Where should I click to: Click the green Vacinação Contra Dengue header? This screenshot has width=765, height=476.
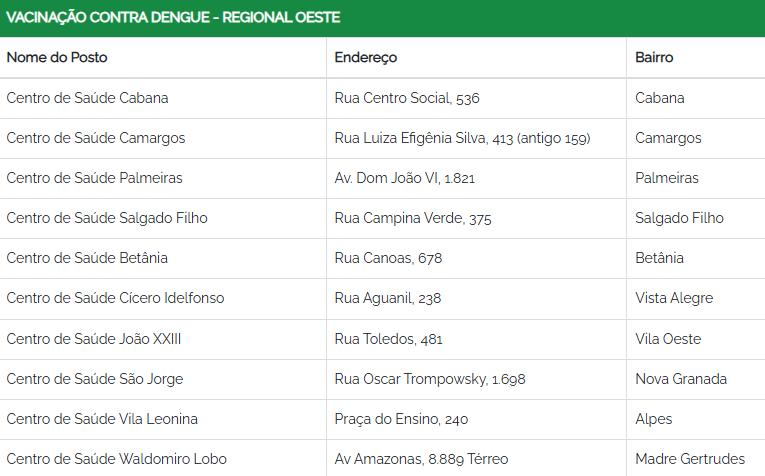tap(382, 18)
